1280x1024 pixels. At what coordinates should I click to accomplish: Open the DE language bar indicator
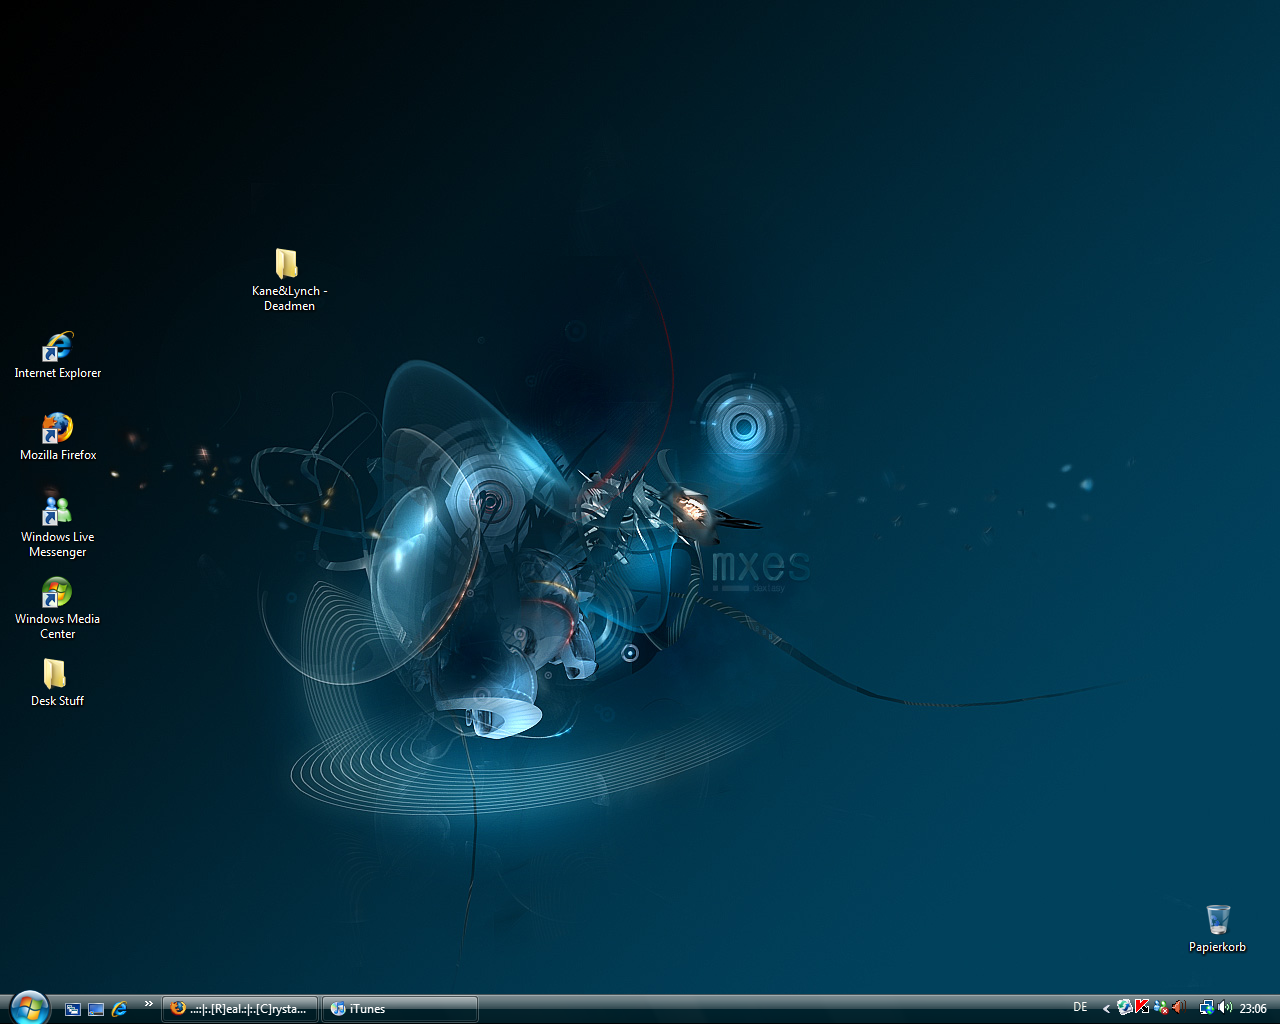(x=1080, y=1007)
